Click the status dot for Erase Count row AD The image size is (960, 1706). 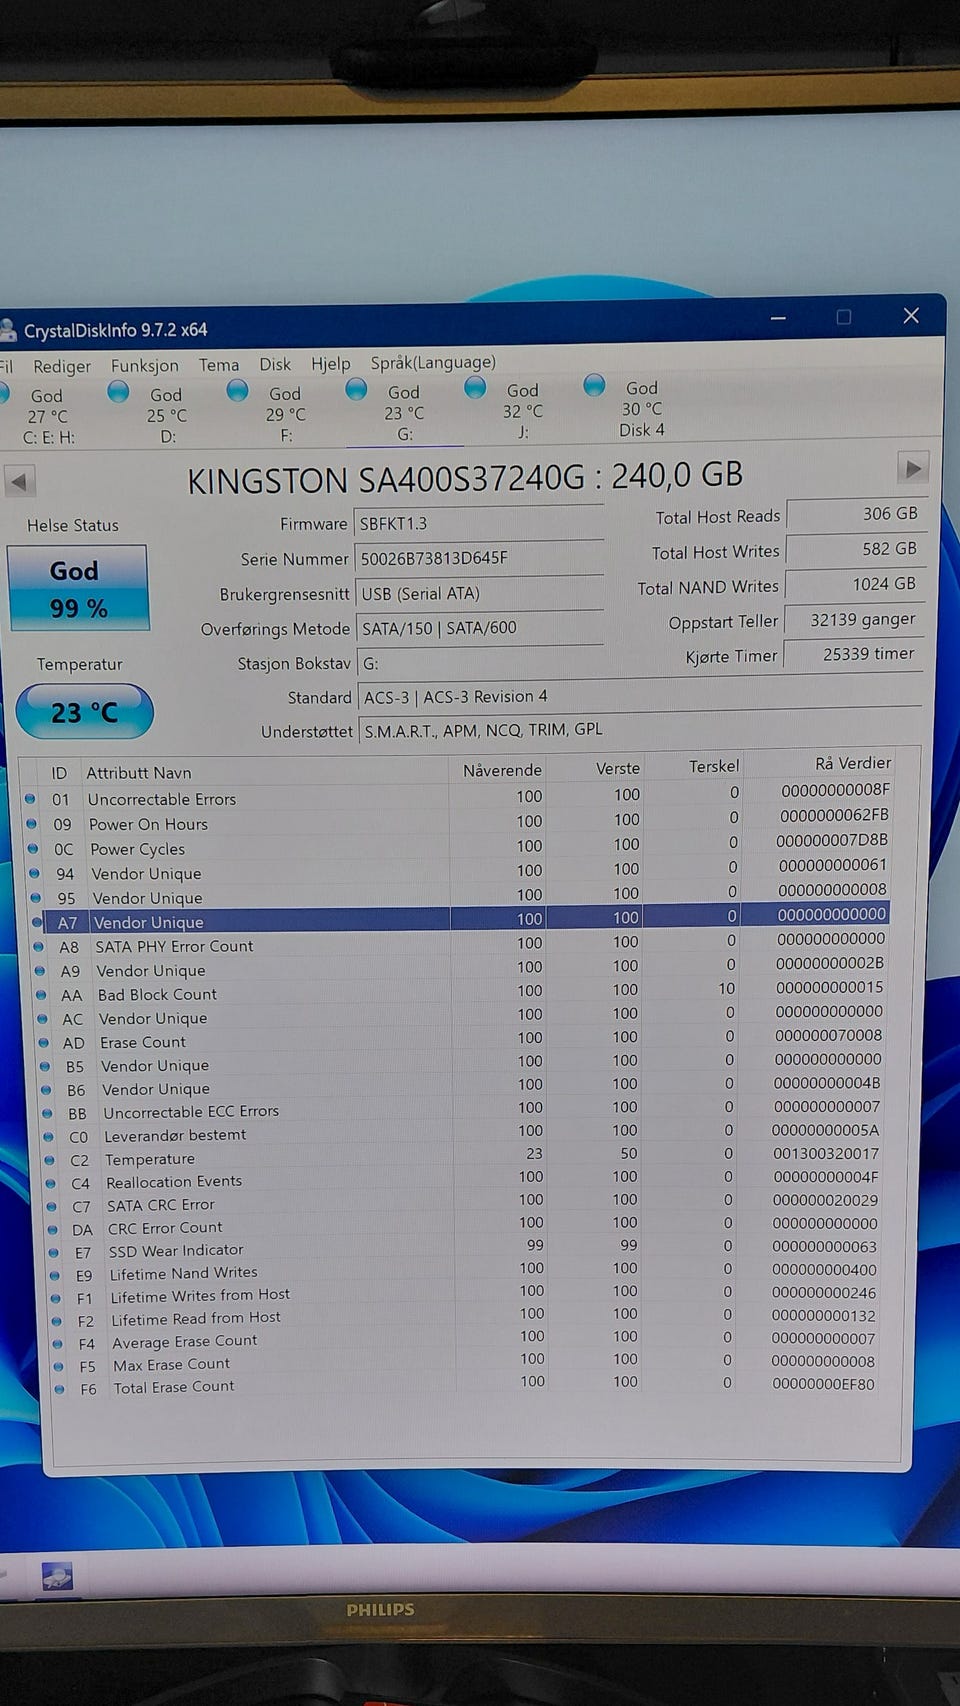tap(44, 1042)
